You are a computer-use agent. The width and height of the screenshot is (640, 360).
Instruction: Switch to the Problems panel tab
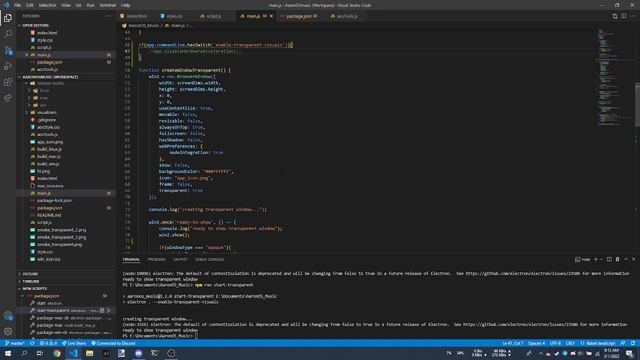[x=156, y=260]
